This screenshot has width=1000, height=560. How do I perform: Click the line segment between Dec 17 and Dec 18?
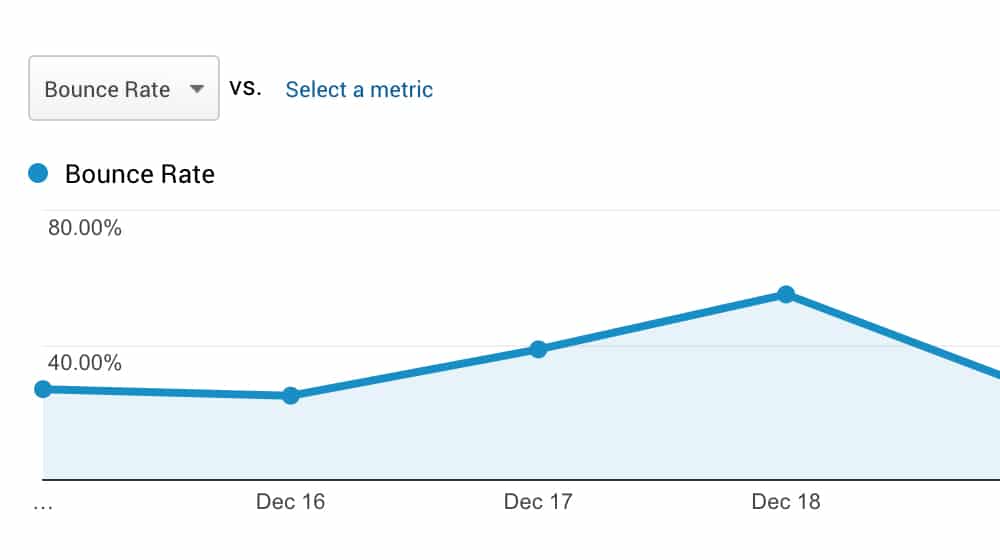point(662,322)
